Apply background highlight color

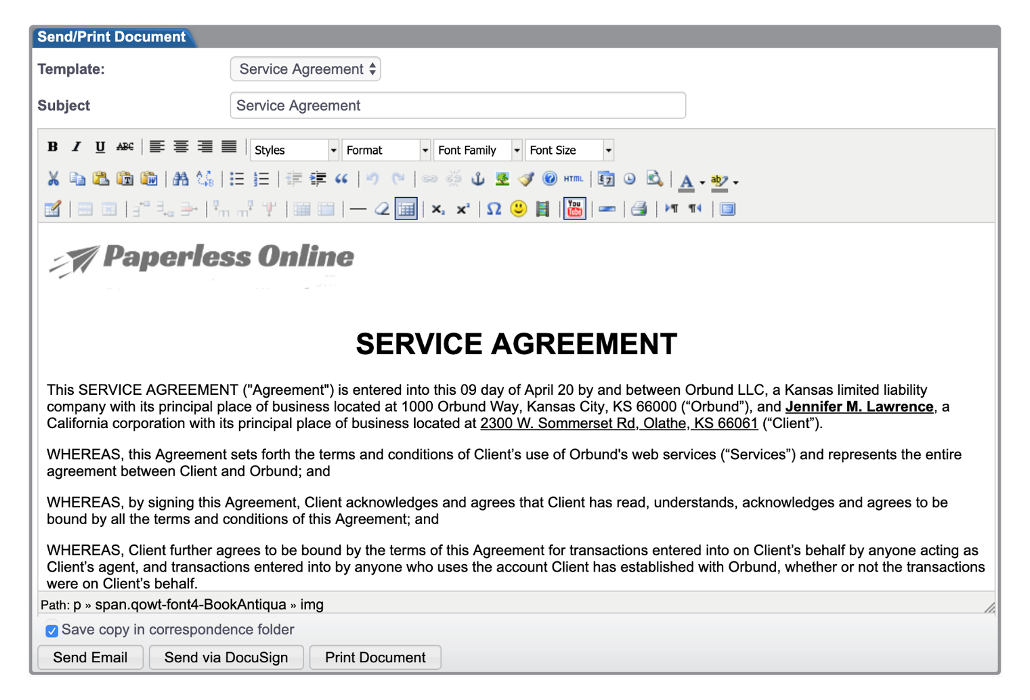(719, 181)
